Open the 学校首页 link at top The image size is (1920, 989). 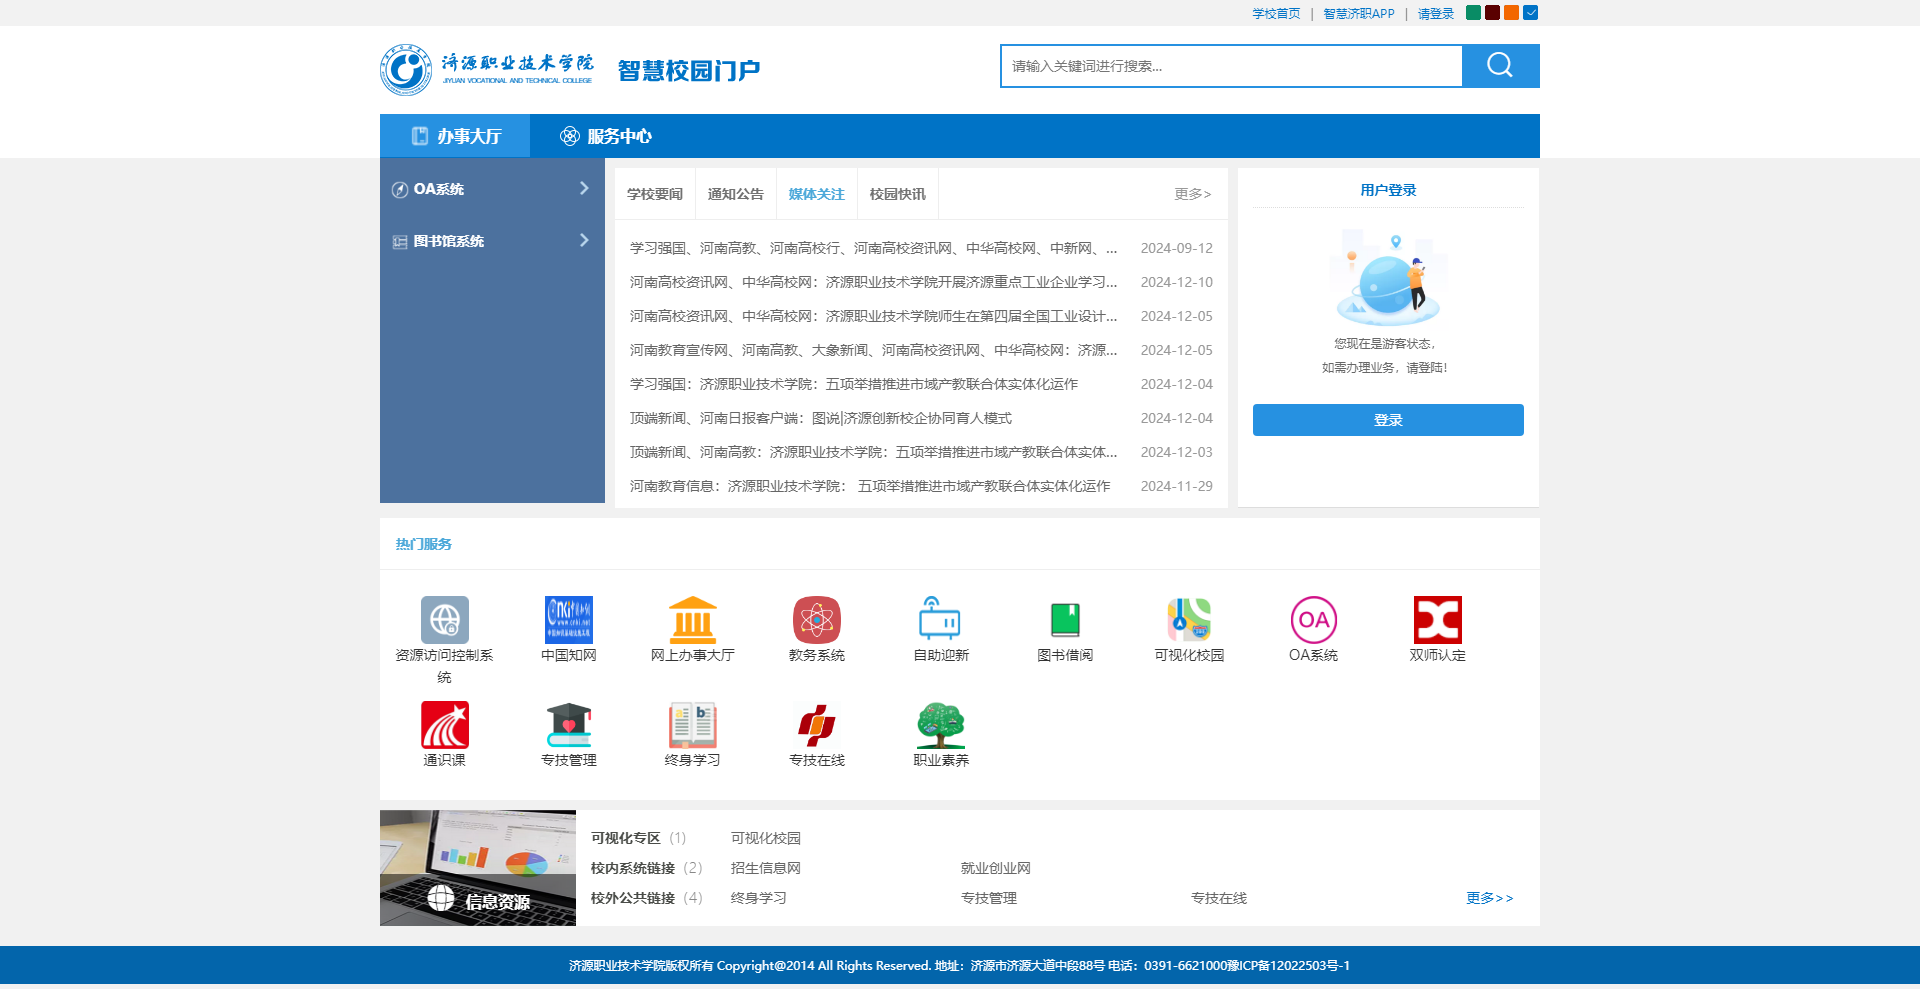[x=1276, y=14]
